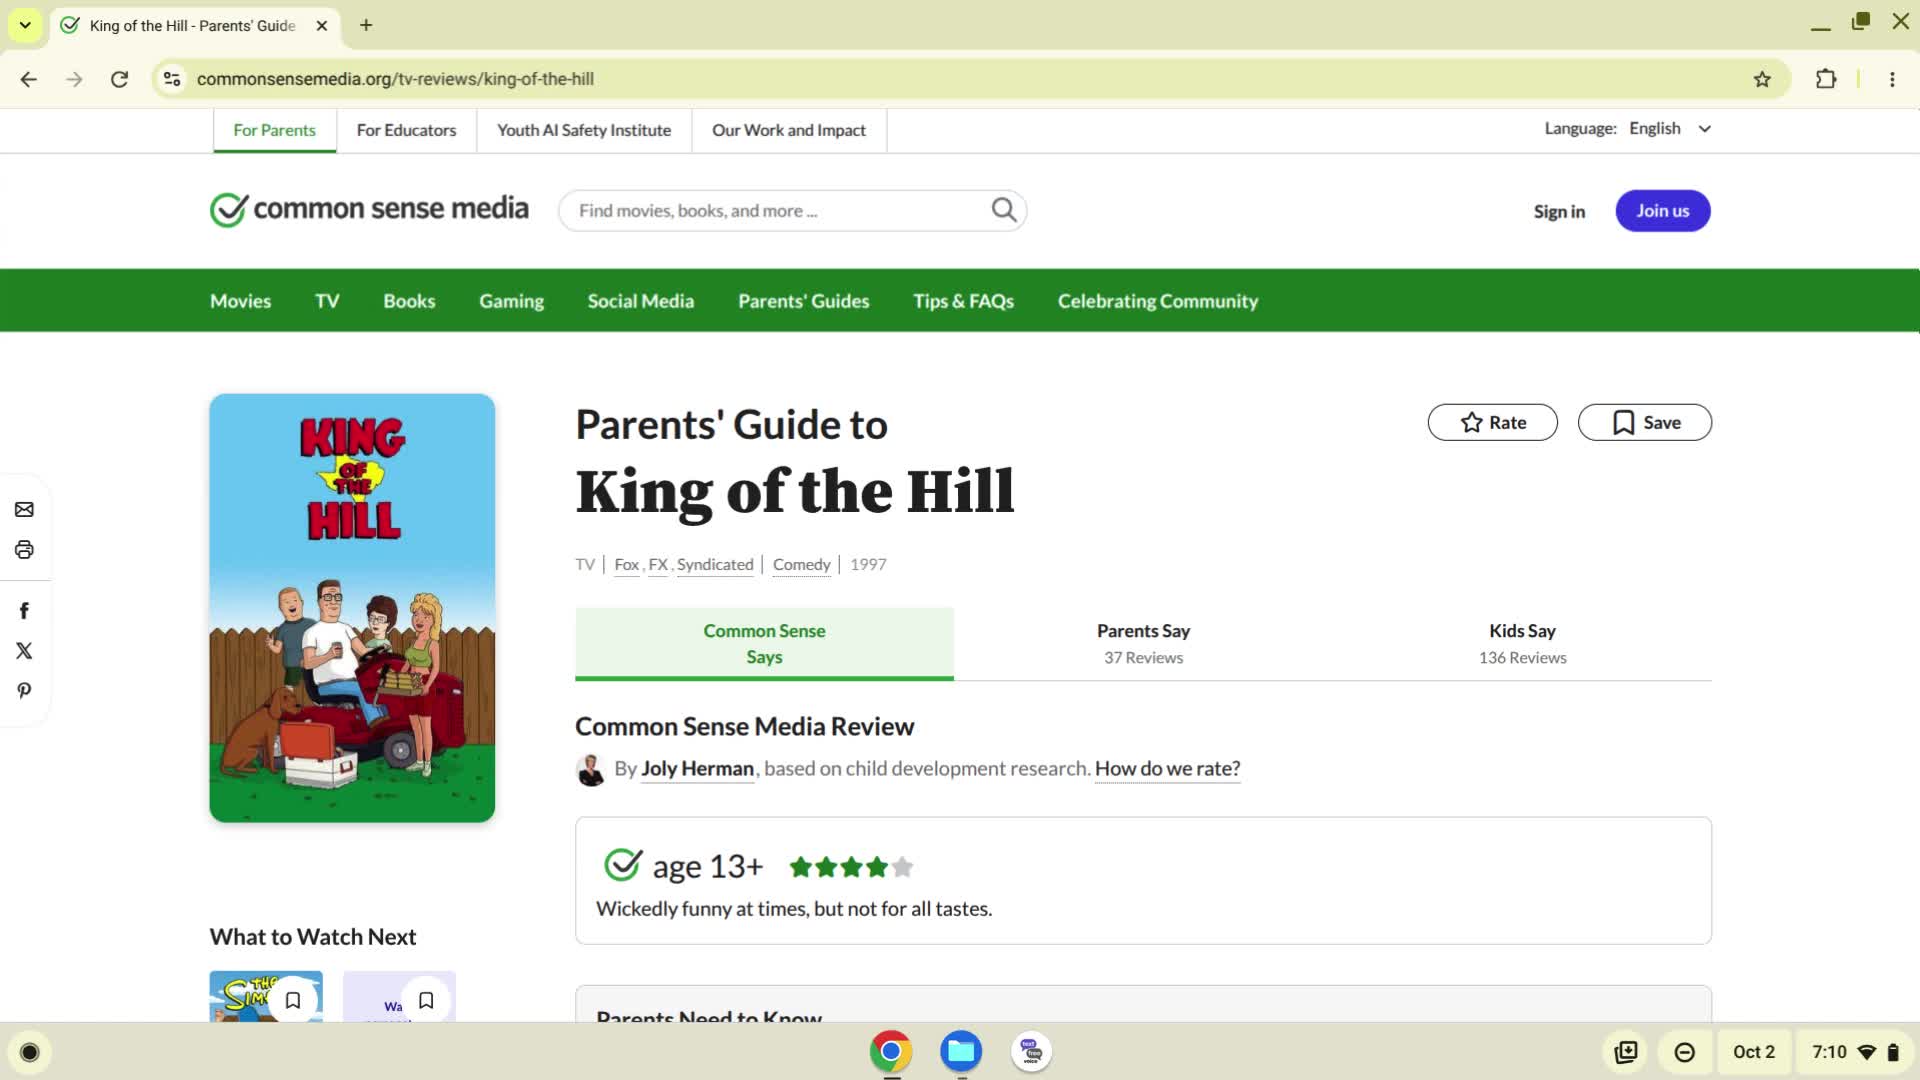The image size is (1920, 1080).
Task: Open Chrome tab search dropdown arrow
Action: click(x=25, y=25)
